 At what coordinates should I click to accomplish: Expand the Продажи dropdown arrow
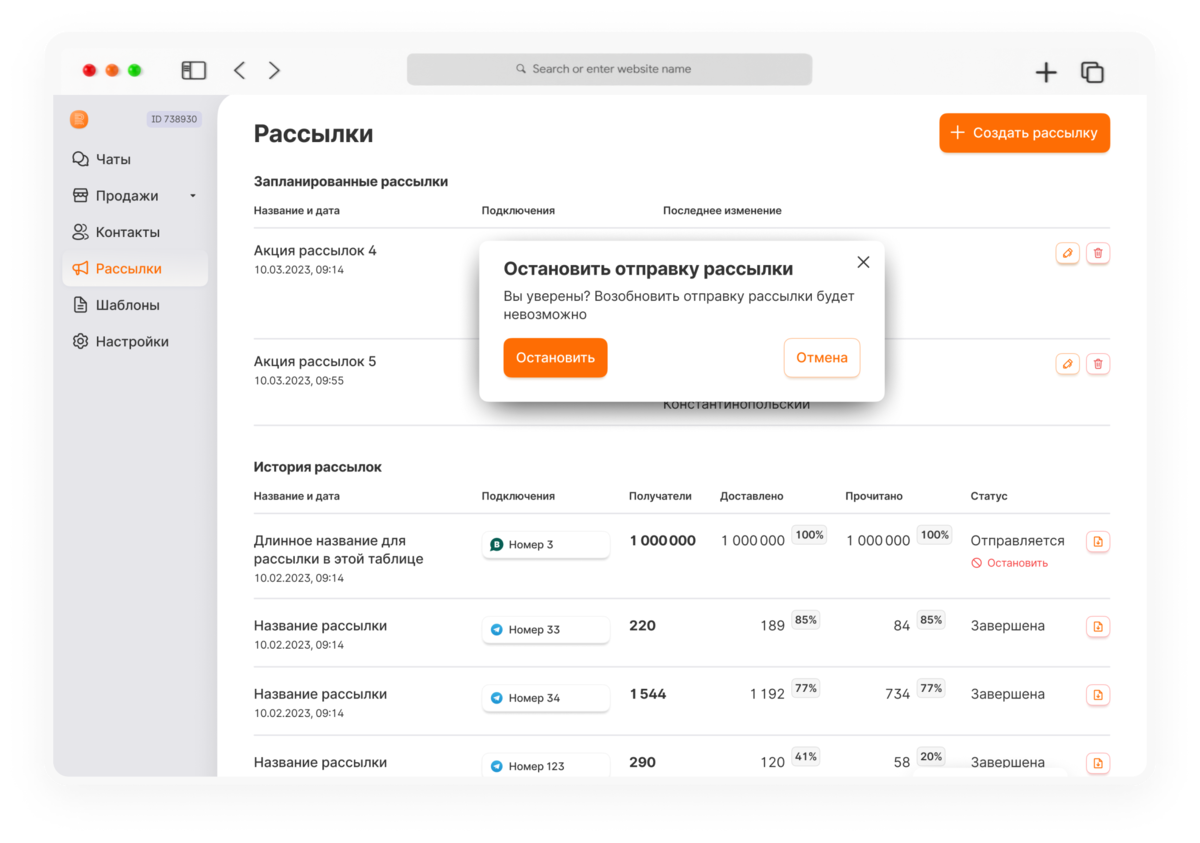(x=193, y=196)
